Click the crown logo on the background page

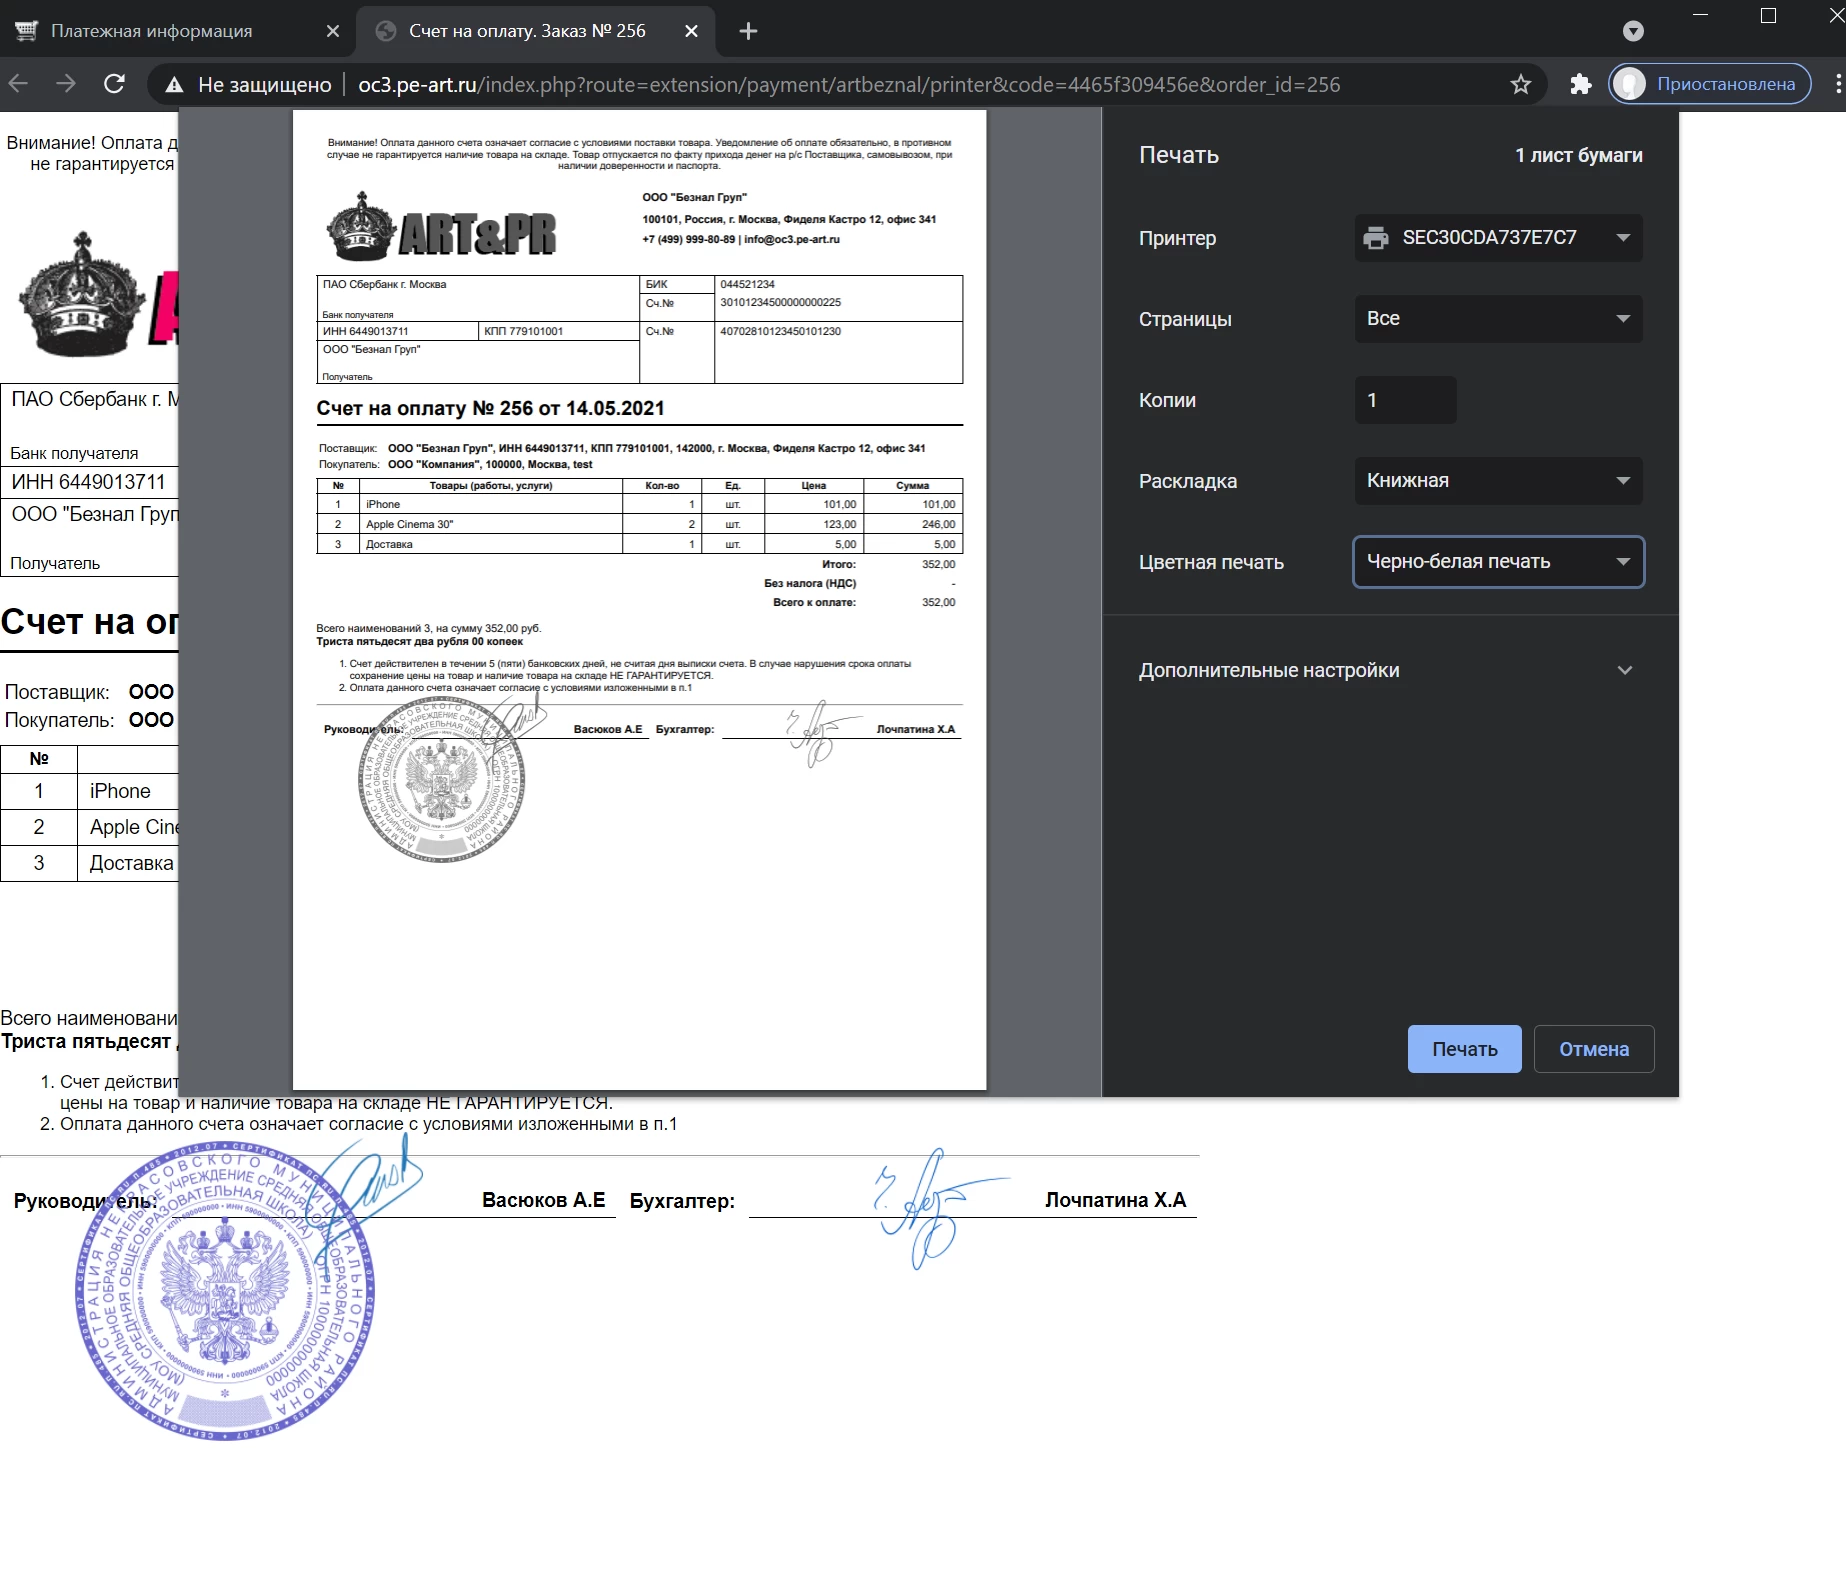click(x=82, y=294)
